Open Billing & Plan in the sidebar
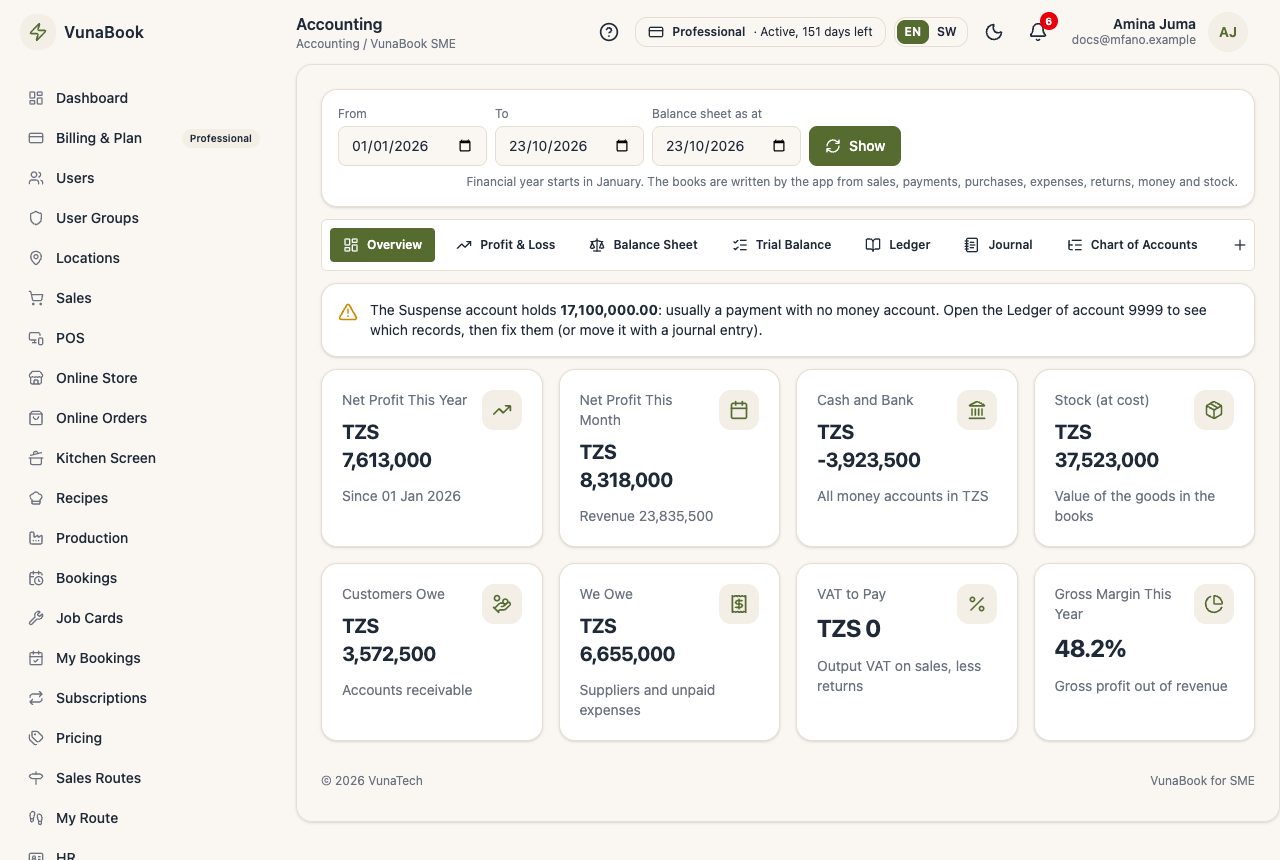The height and width of the screenshot is (860, 1280). coord(144,138)
